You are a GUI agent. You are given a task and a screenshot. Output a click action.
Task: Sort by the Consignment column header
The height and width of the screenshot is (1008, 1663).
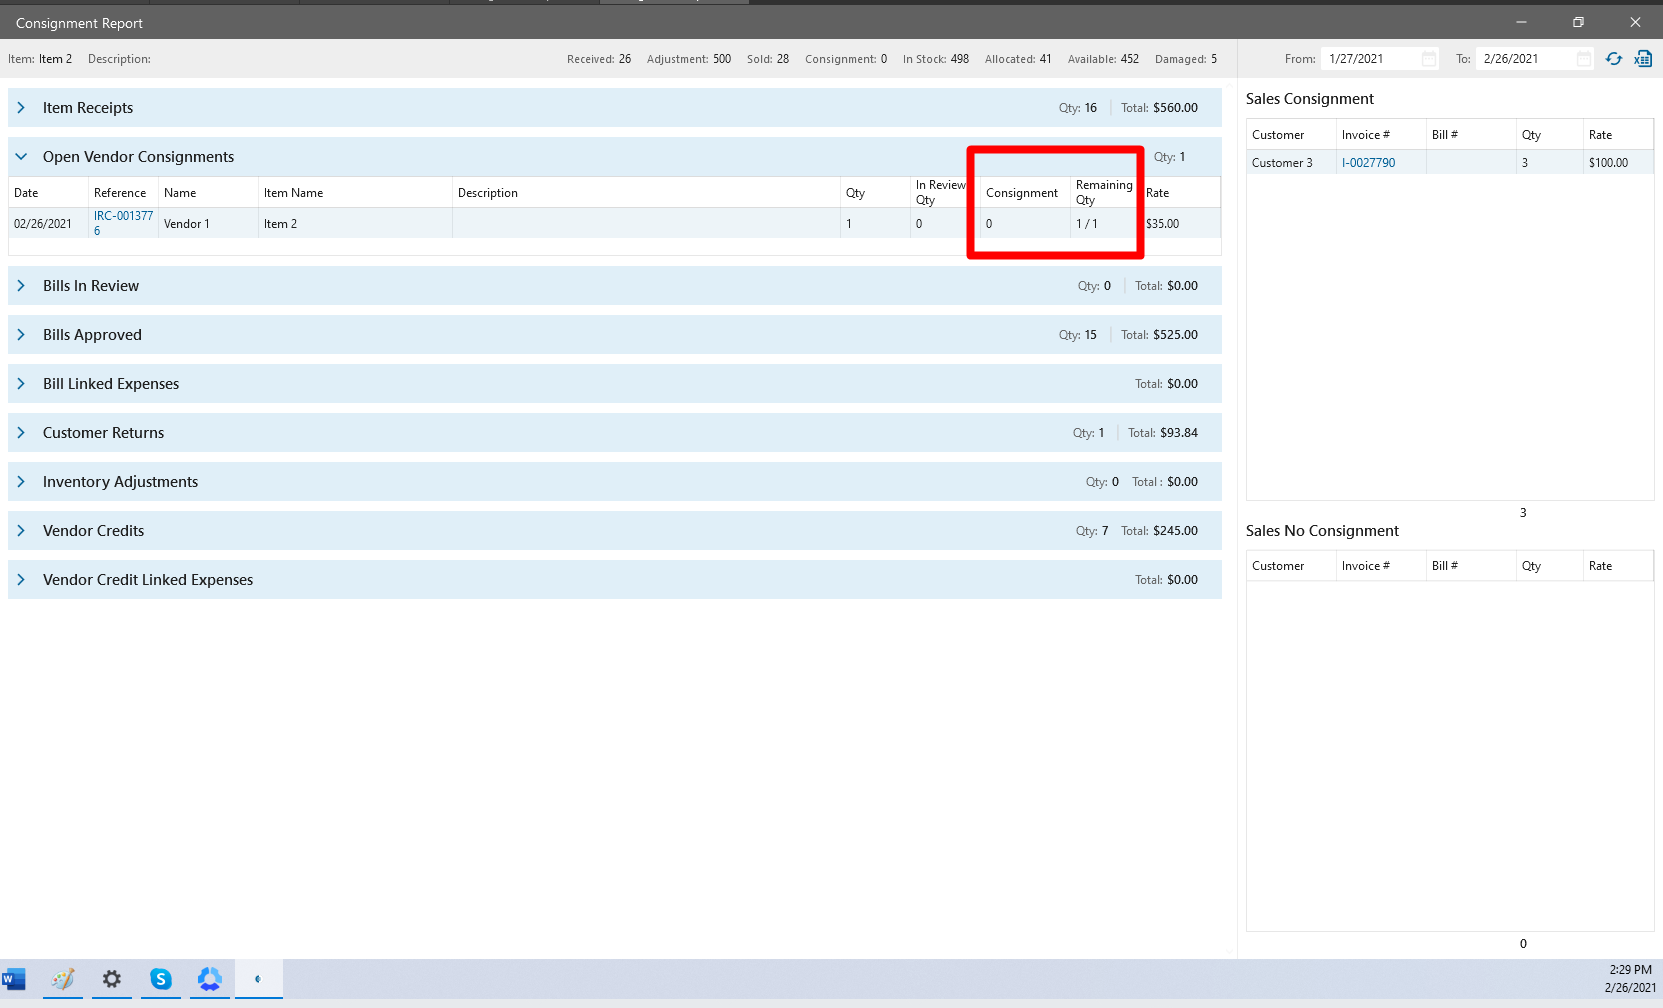1025,193
